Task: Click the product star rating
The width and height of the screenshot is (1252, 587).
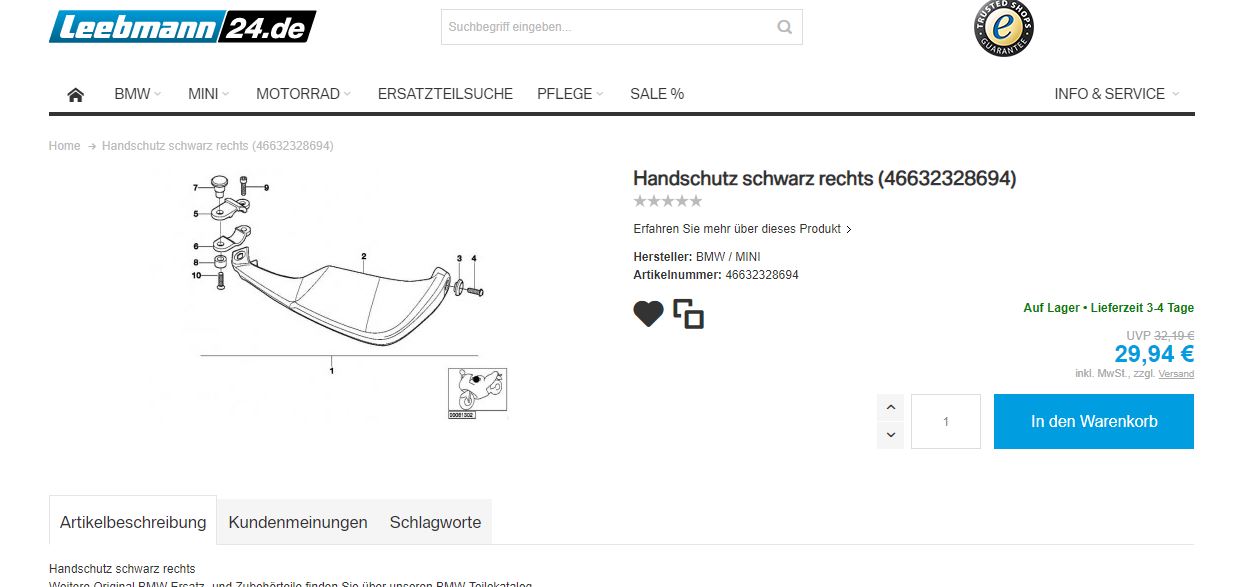Action: 668,202
